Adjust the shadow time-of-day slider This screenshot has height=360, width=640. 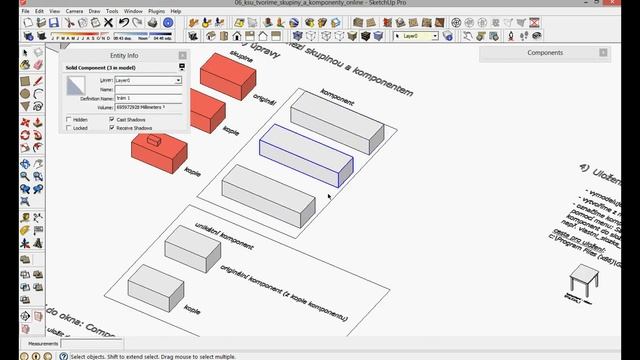click(x=143, y=36)
